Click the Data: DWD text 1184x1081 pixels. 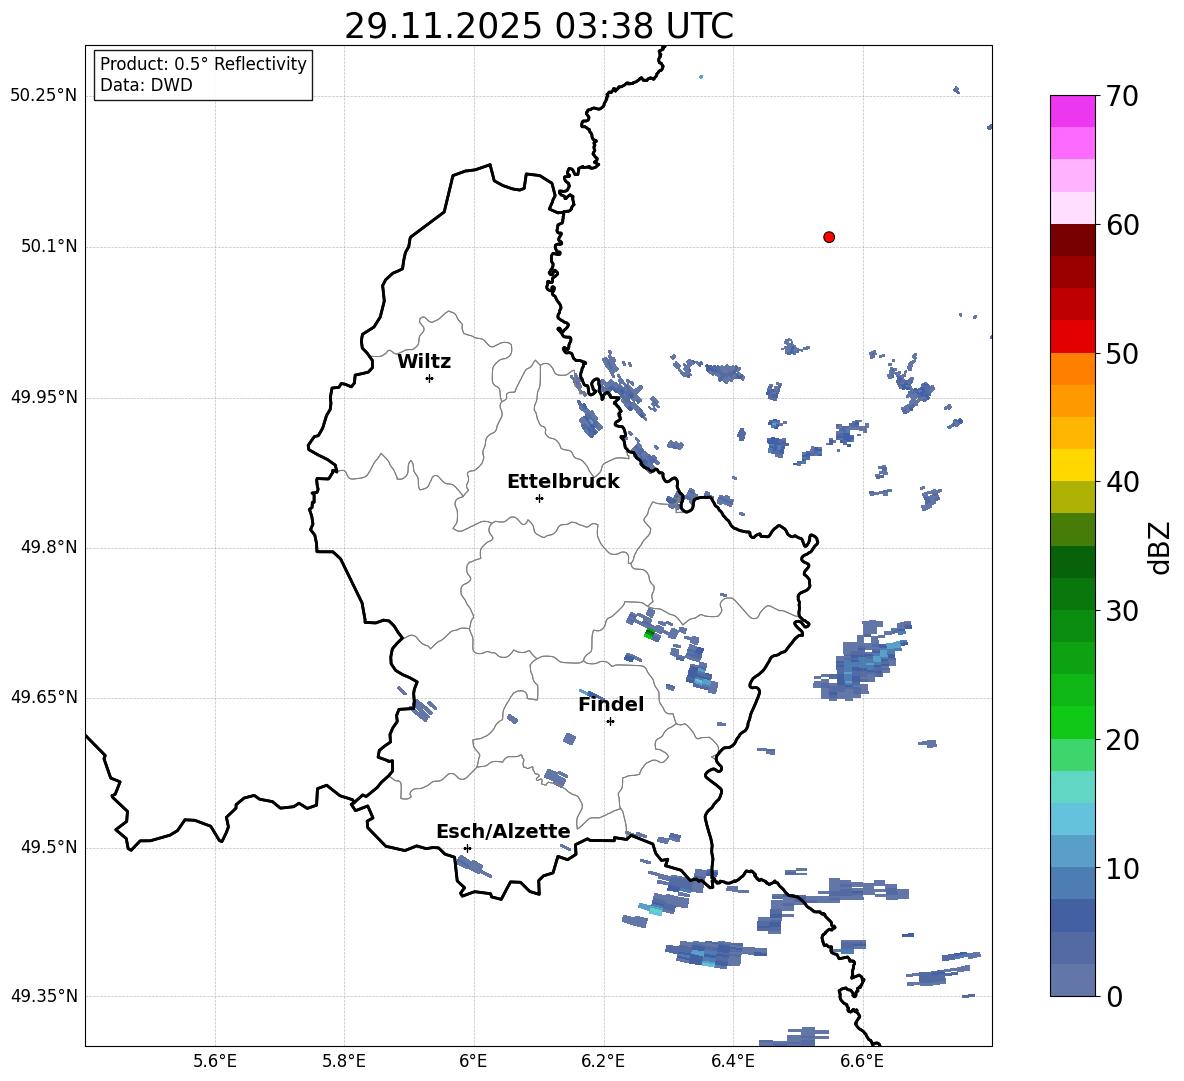(x=146, y=85)
